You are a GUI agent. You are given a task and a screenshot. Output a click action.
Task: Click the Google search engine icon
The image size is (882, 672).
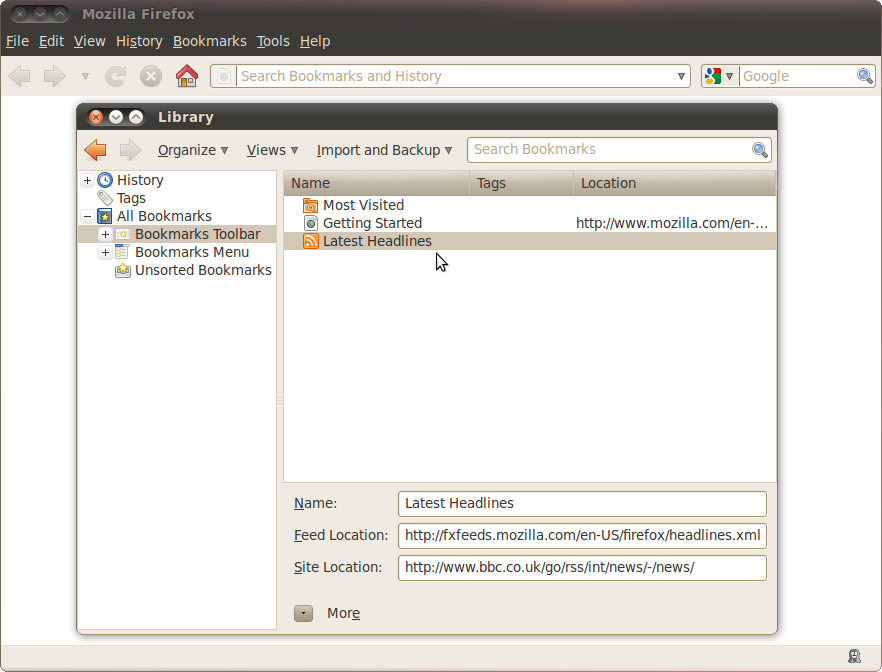(713, 76)
